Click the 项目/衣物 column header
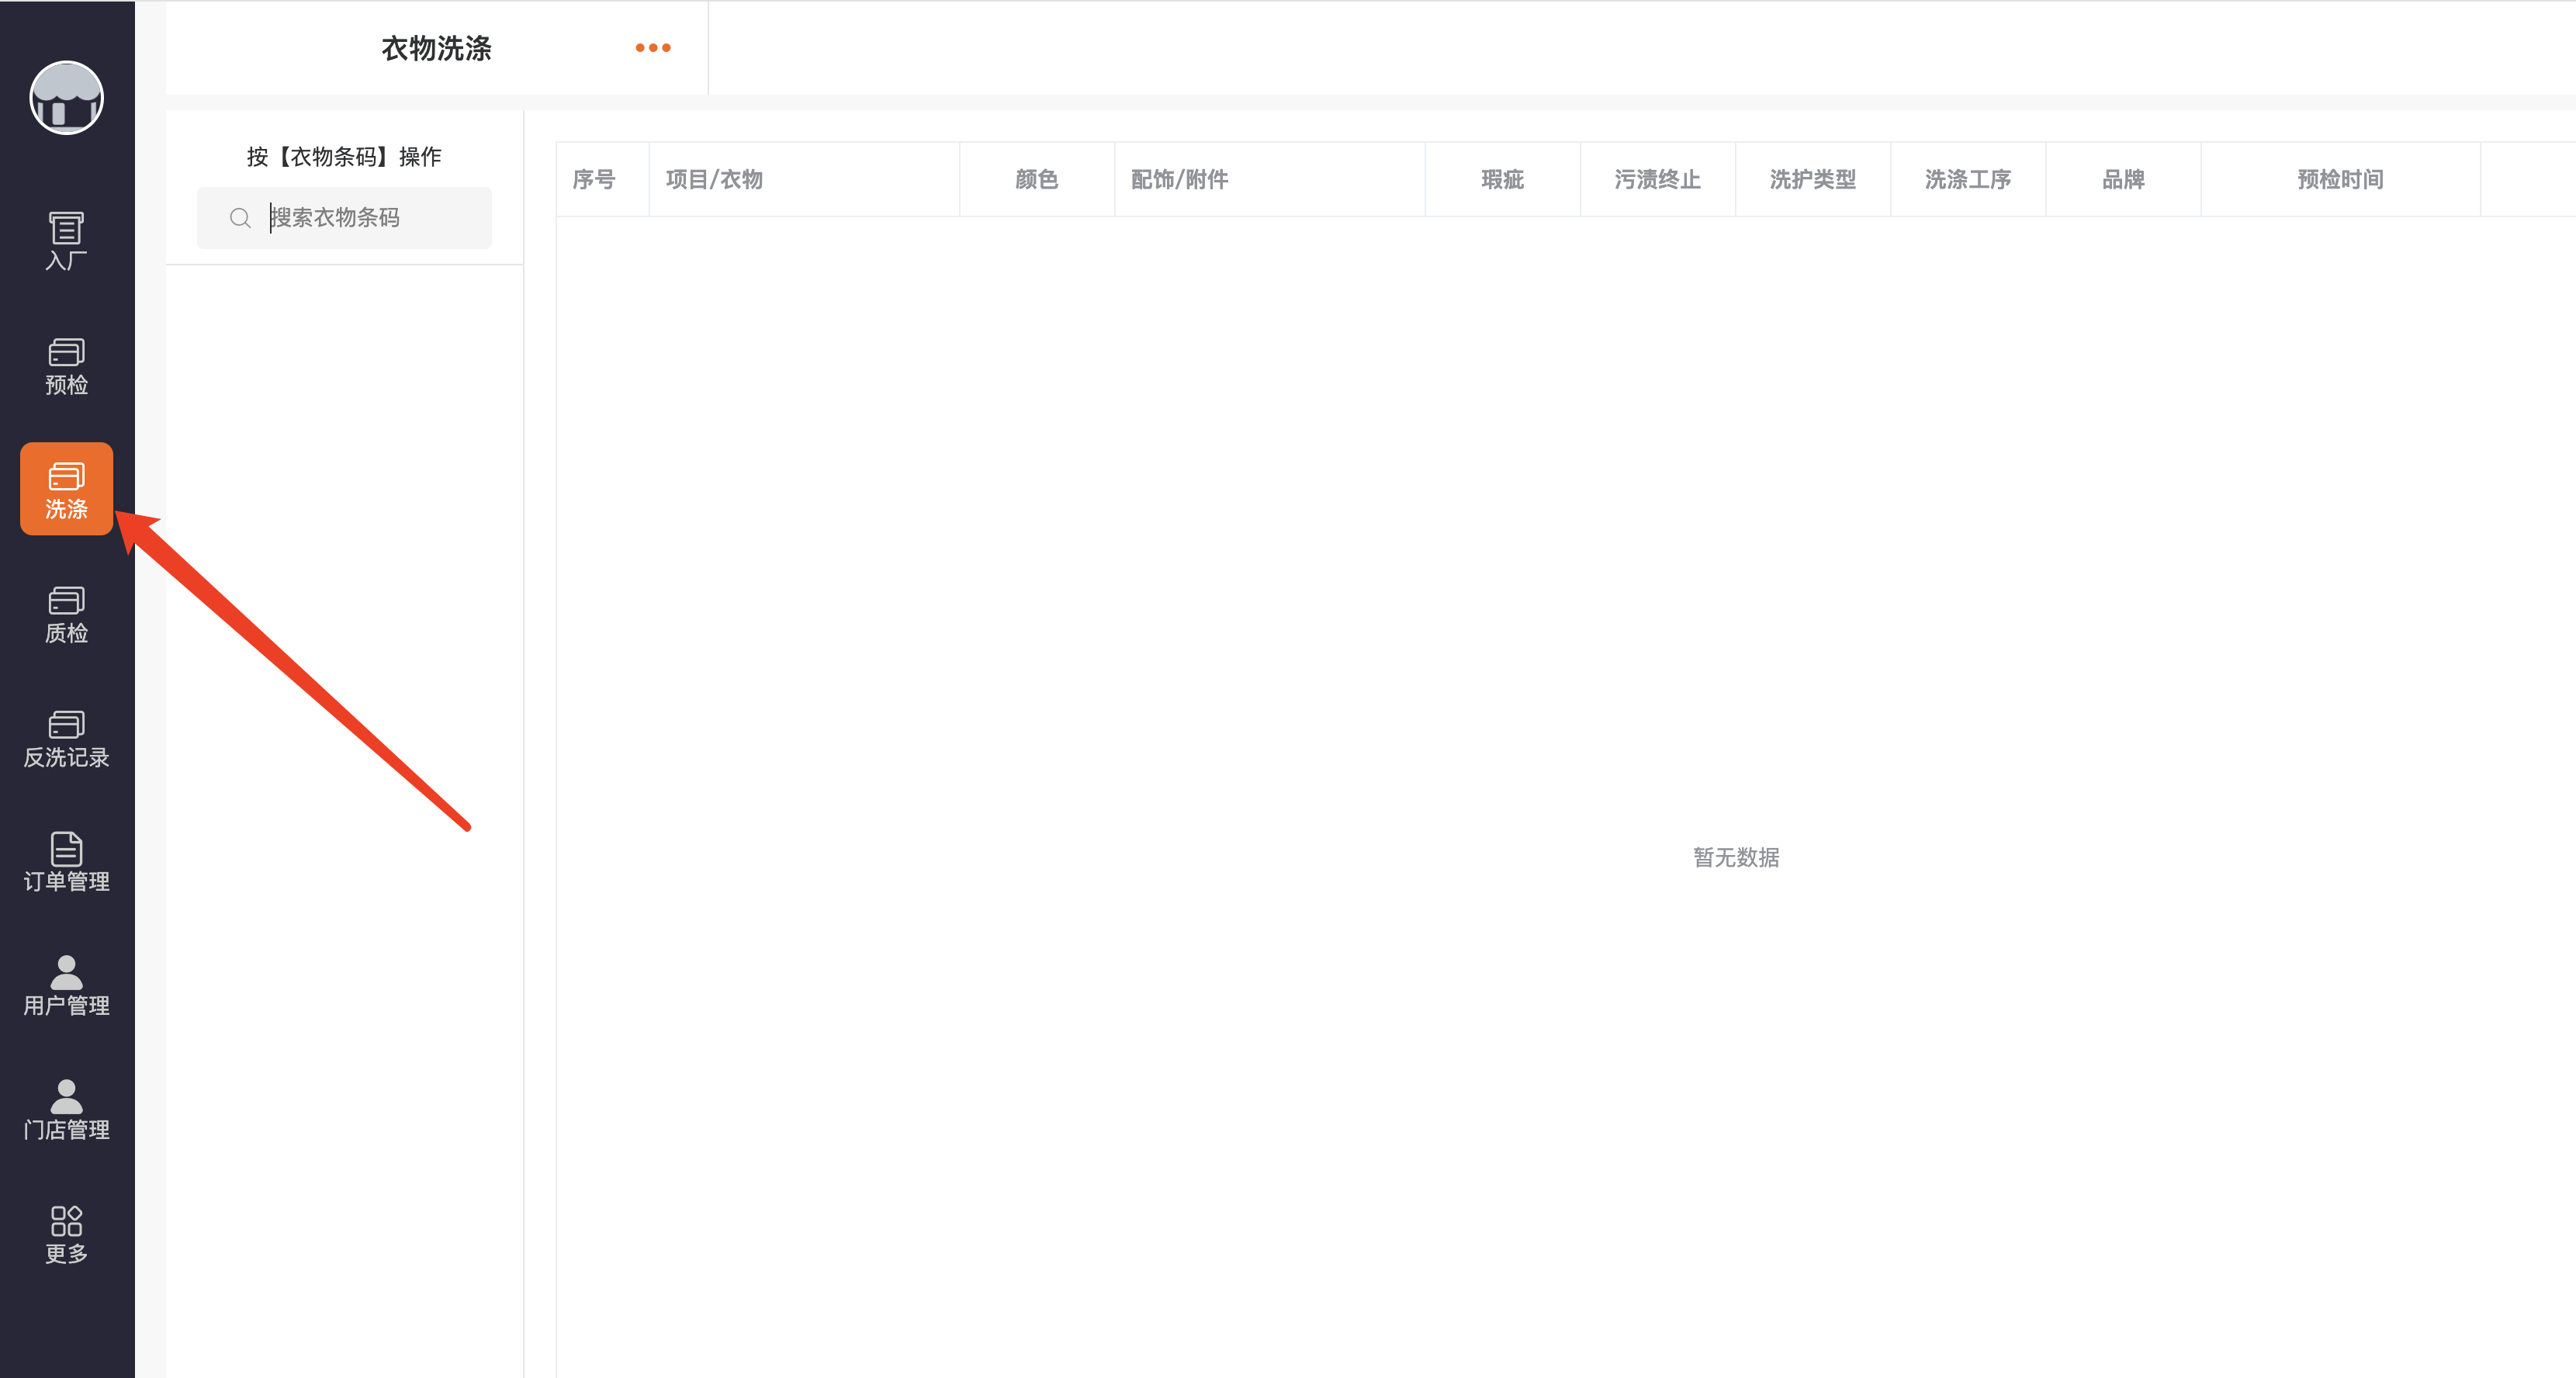 pos(714,180)
